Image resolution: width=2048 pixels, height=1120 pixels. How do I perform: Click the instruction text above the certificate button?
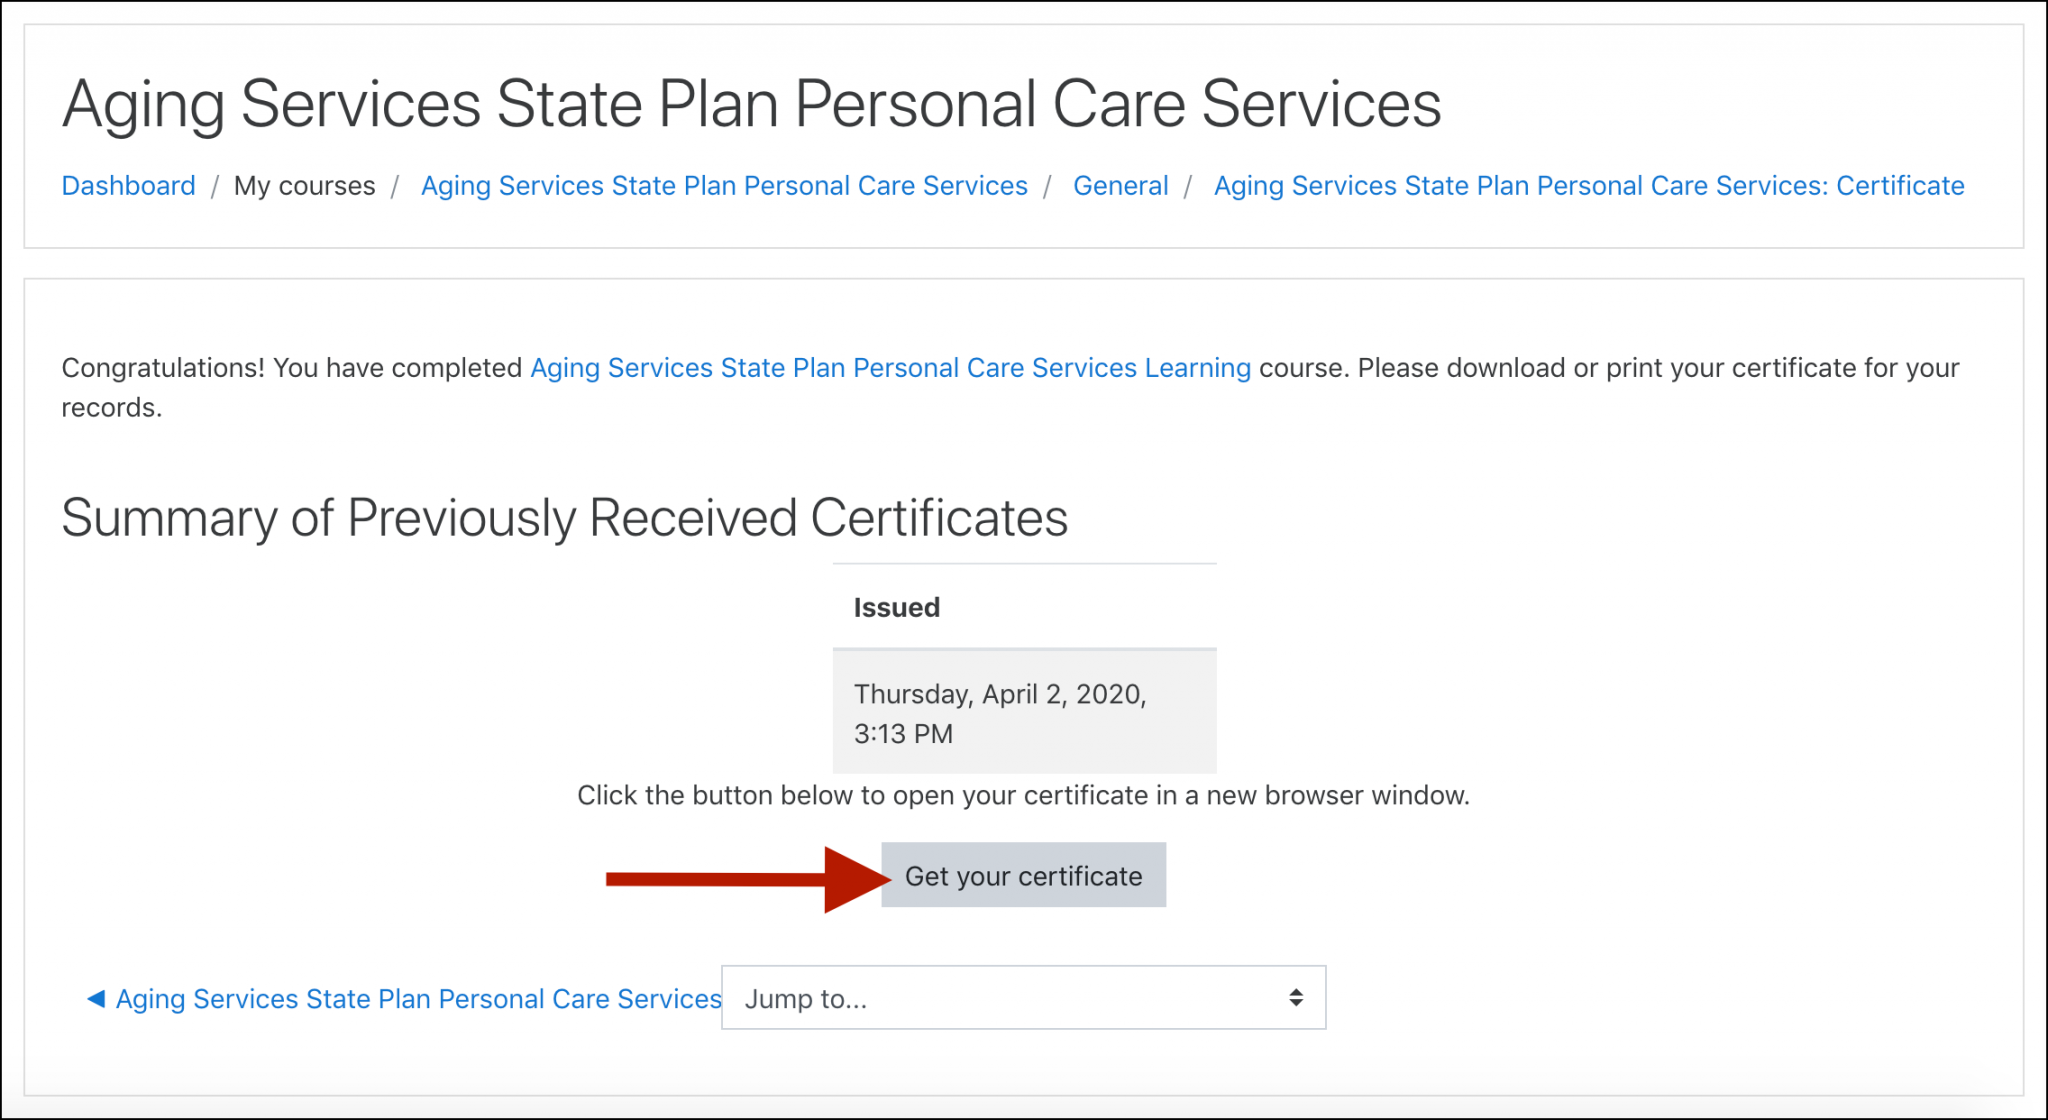[x=1023, y=795]
